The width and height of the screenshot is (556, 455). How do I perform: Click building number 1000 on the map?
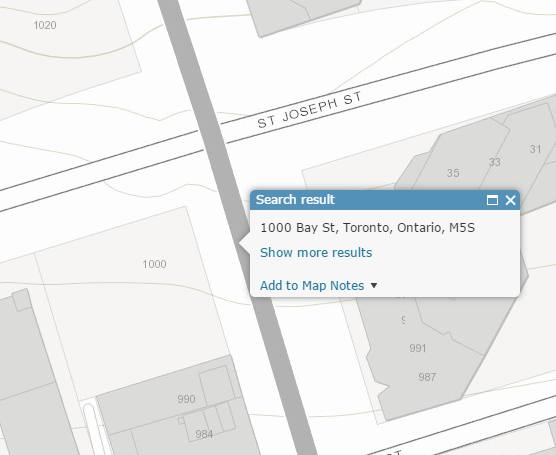(x=154, y=264)
